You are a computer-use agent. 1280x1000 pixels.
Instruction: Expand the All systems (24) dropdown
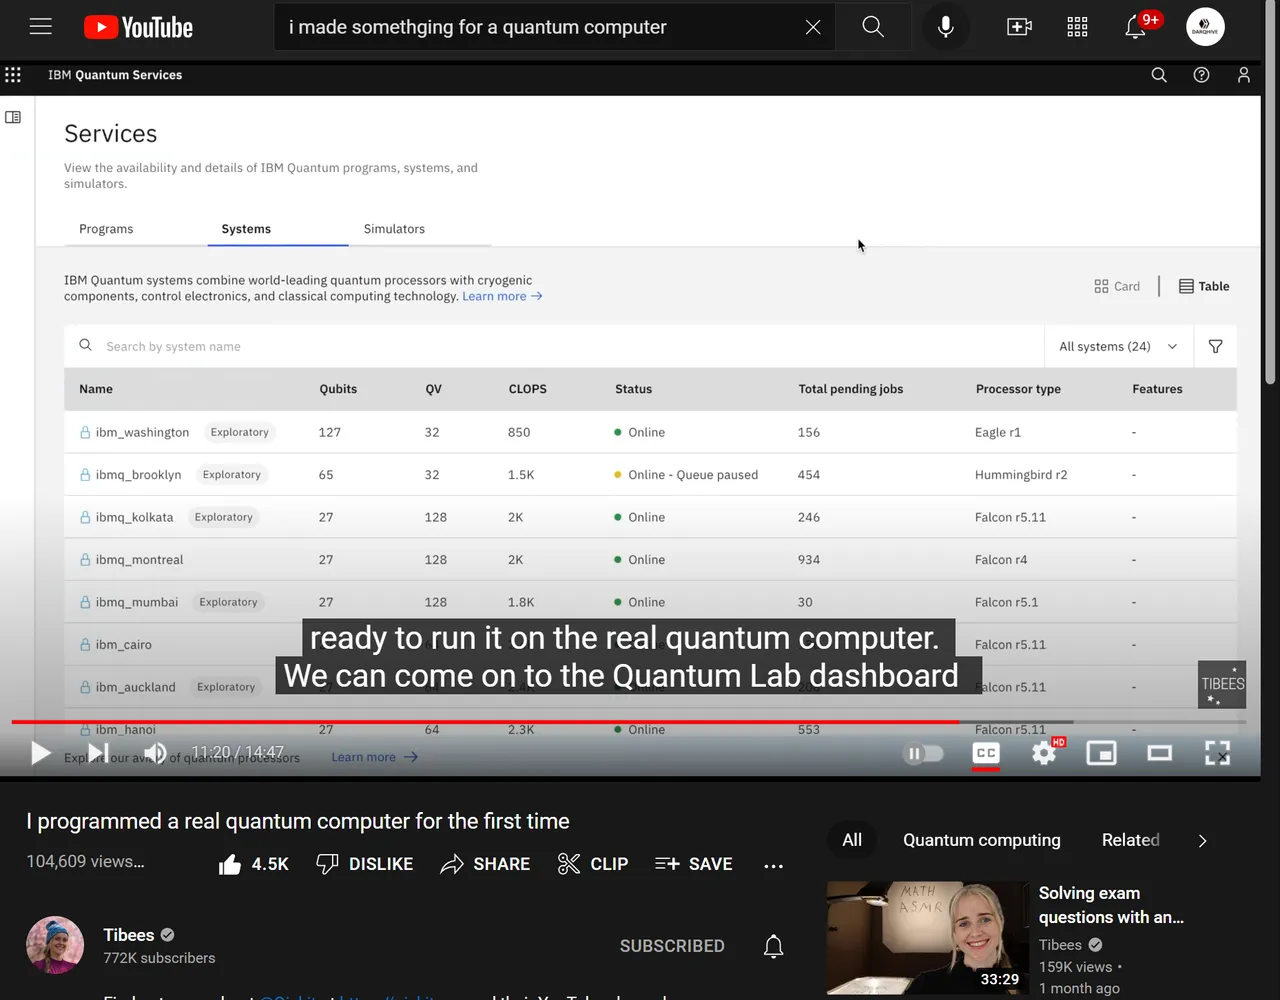1118,346
